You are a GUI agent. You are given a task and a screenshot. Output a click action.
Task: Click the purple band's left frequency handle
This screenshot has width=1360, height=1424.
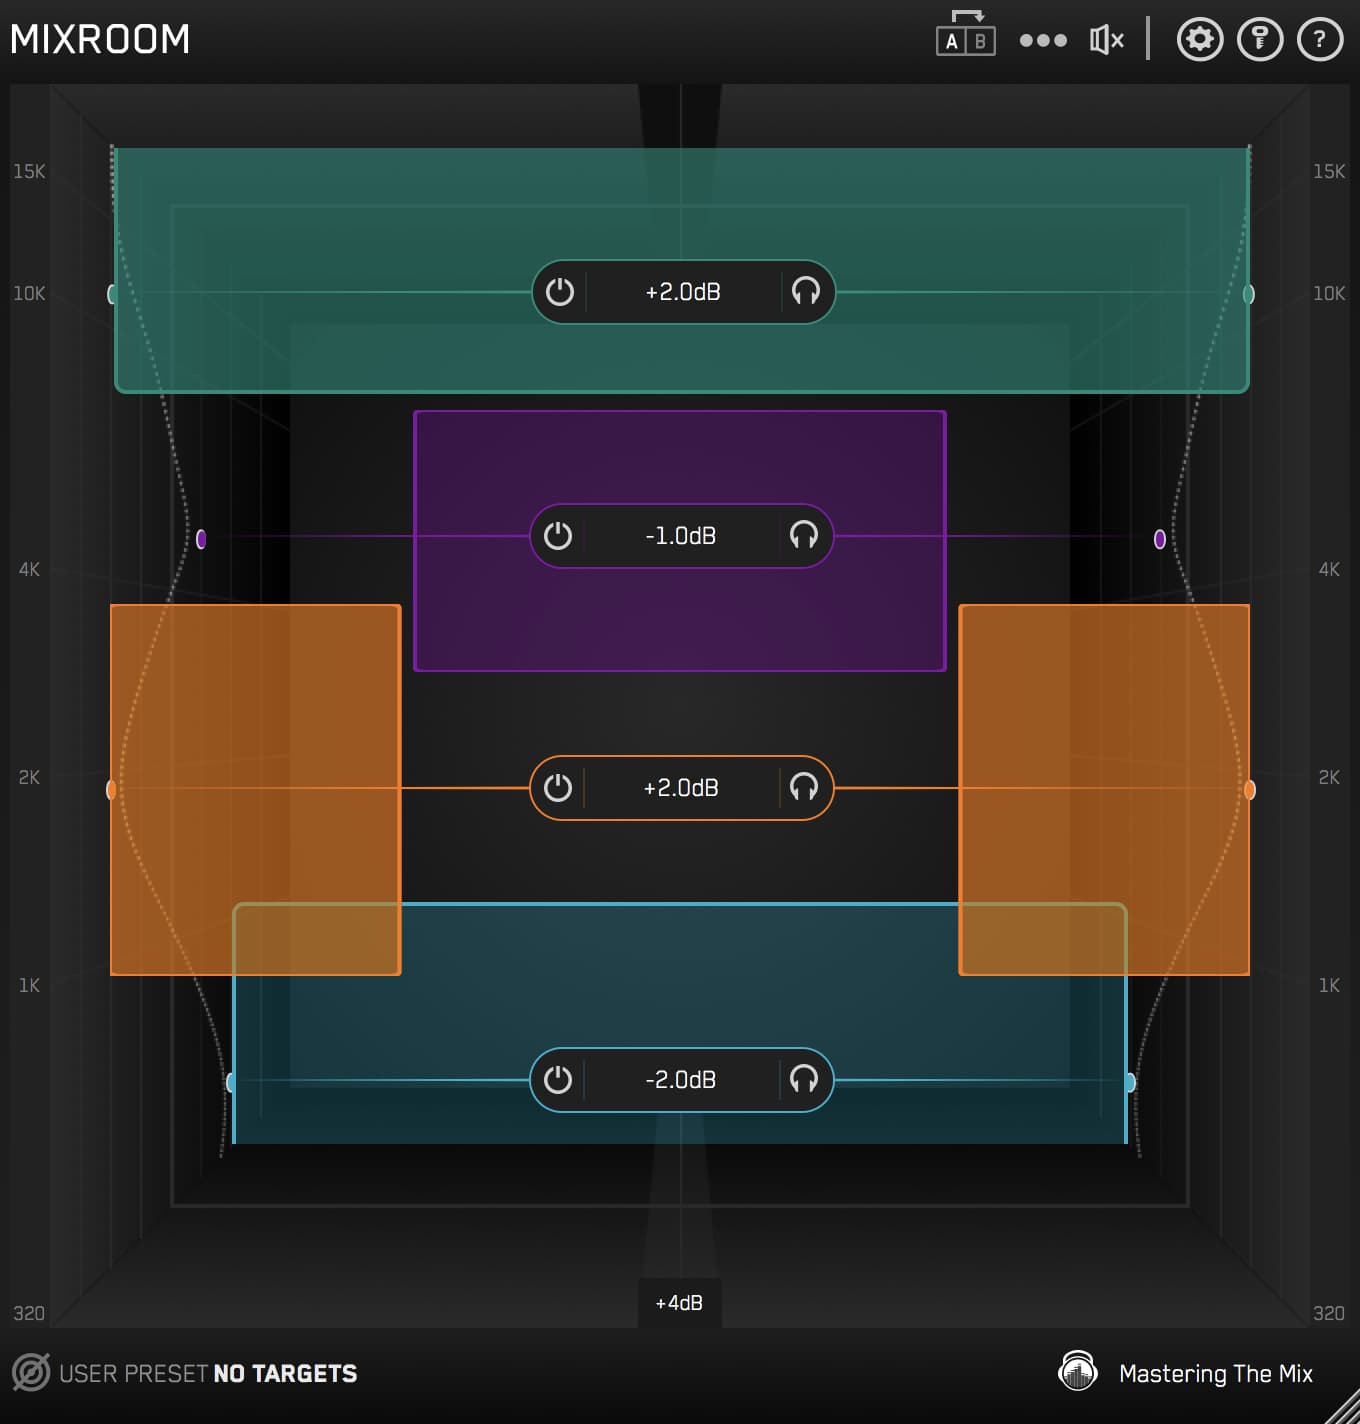coord(204,537)
